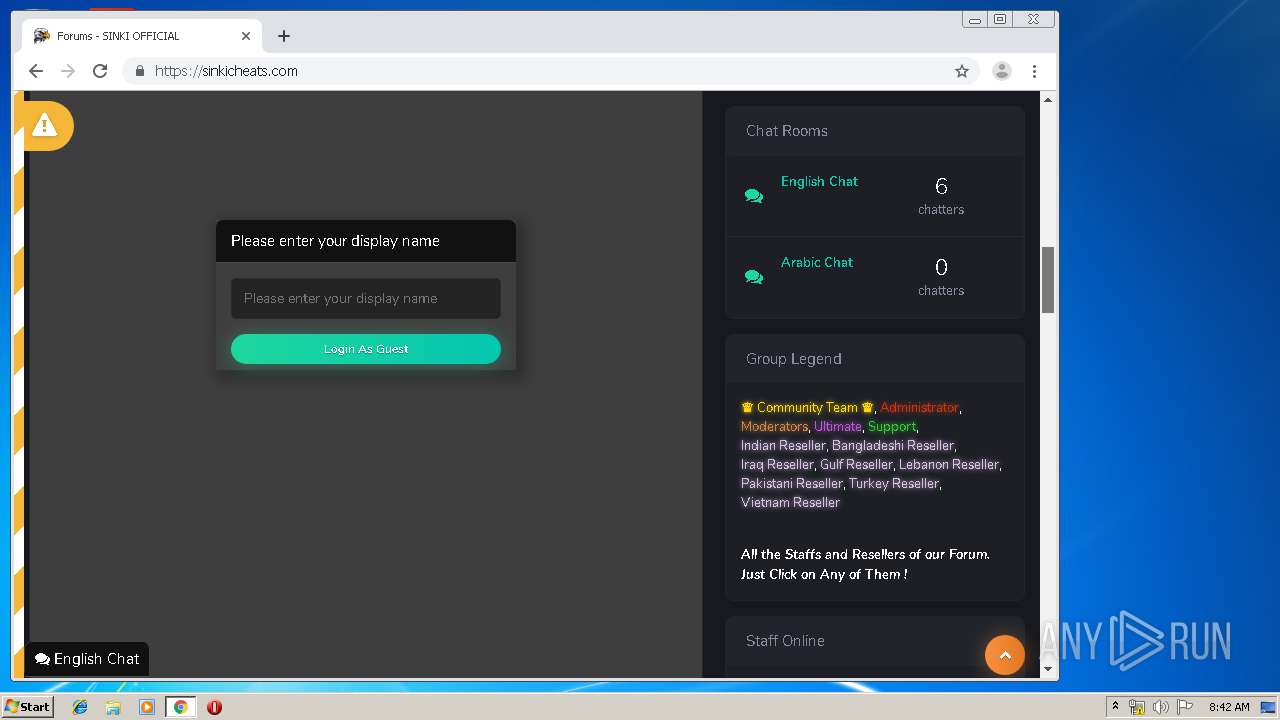Open Windows Explorer folder from taskbar
The image size is (1280, 720).
[x=113, y=707]
